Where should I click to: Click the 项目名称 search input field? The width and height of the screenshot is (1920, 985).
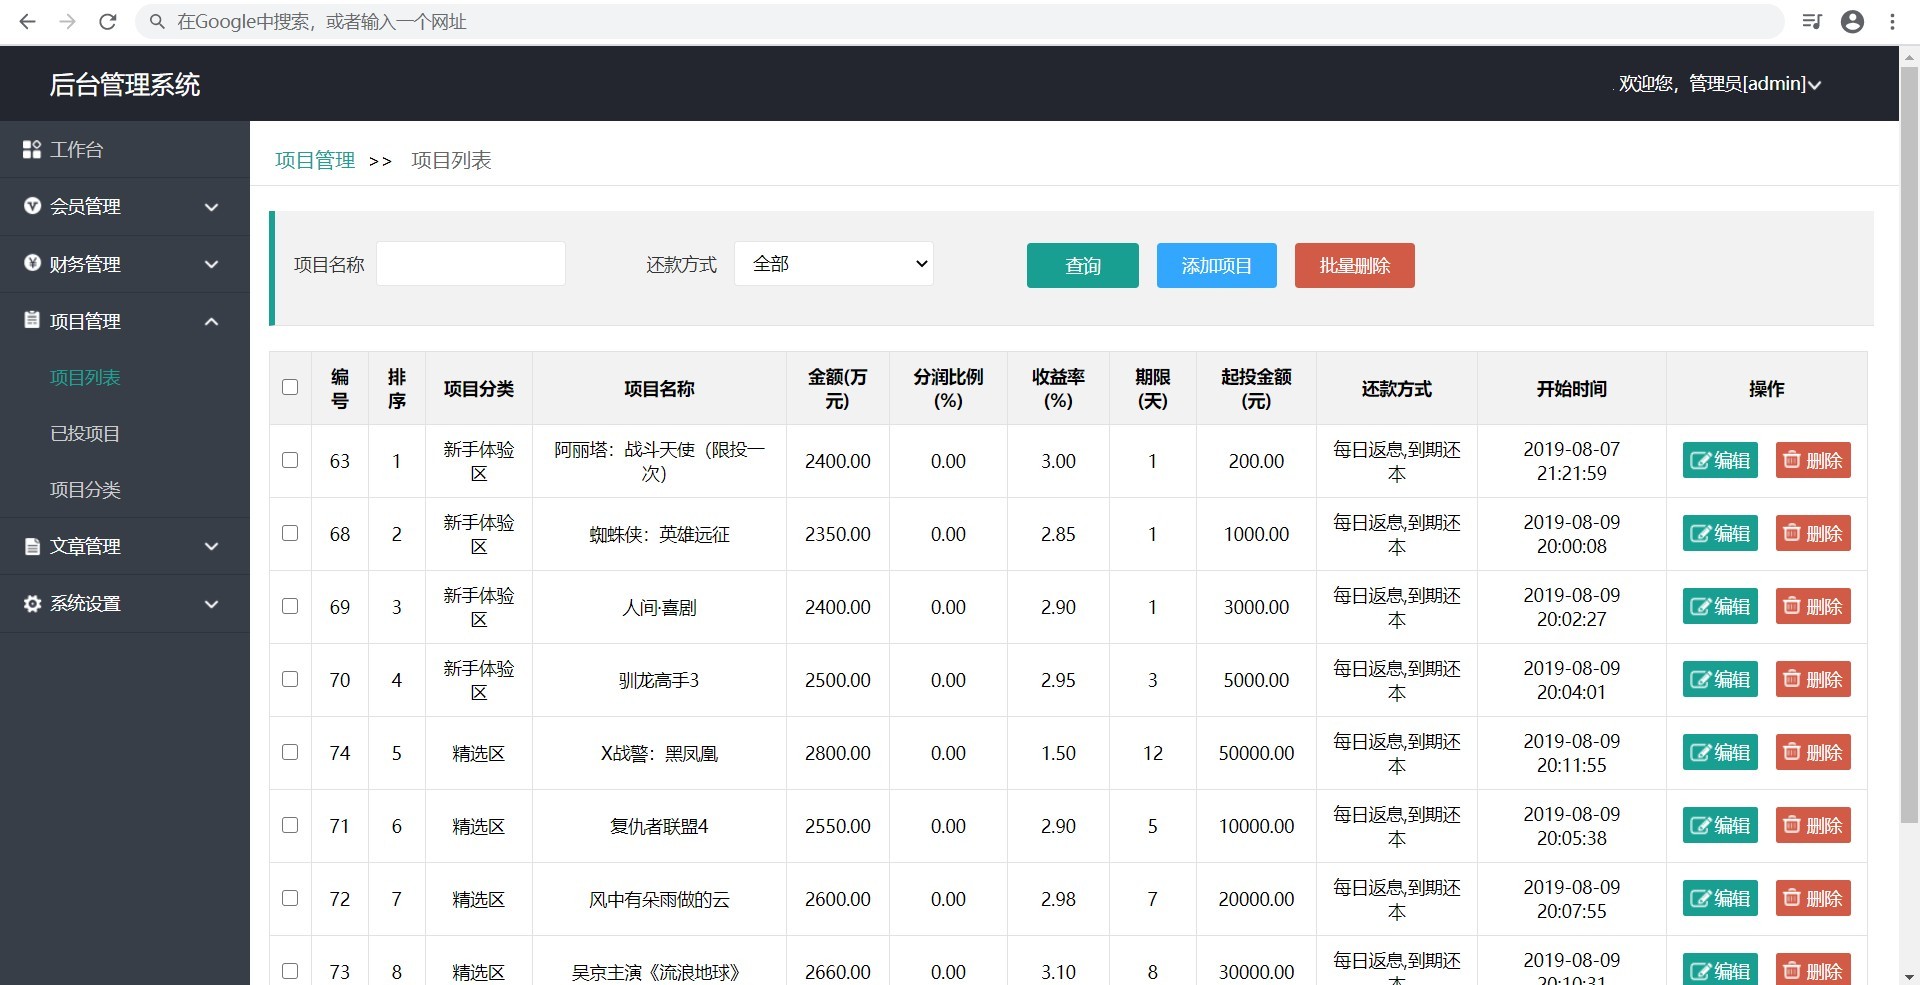[x=471, y=264]
